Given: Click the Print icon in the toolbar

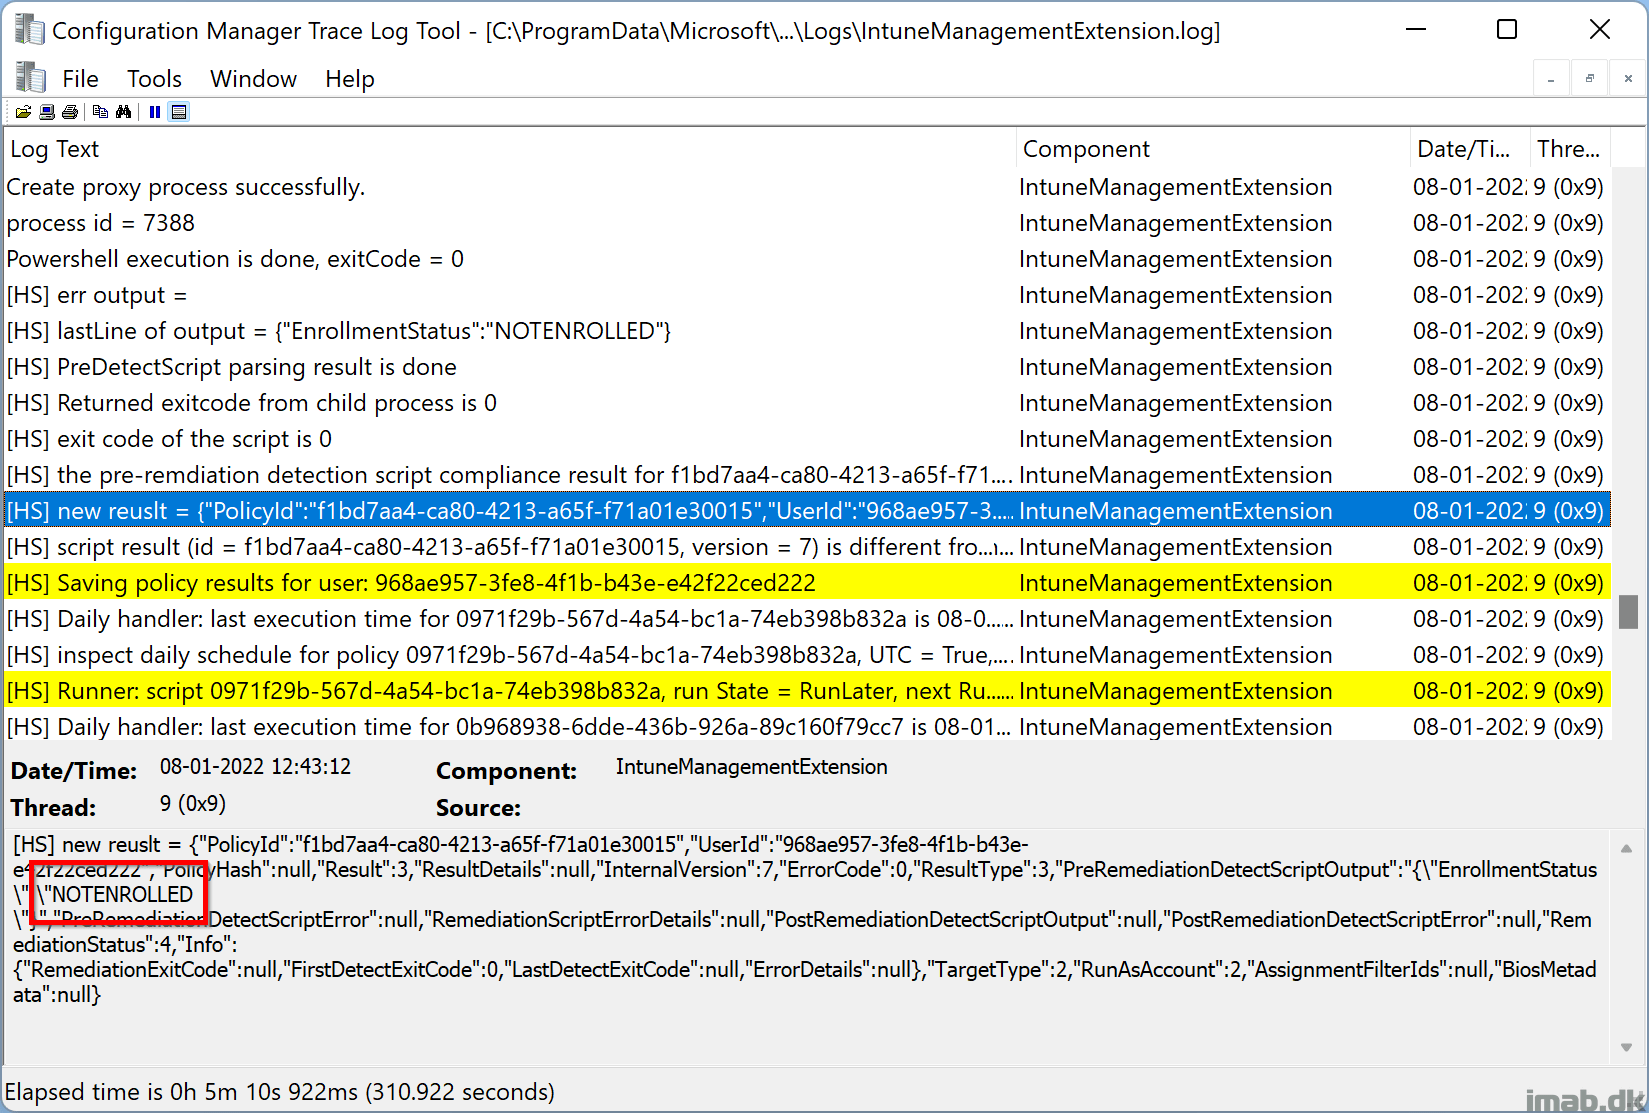Looking at the screenshot, I should 70,112.
